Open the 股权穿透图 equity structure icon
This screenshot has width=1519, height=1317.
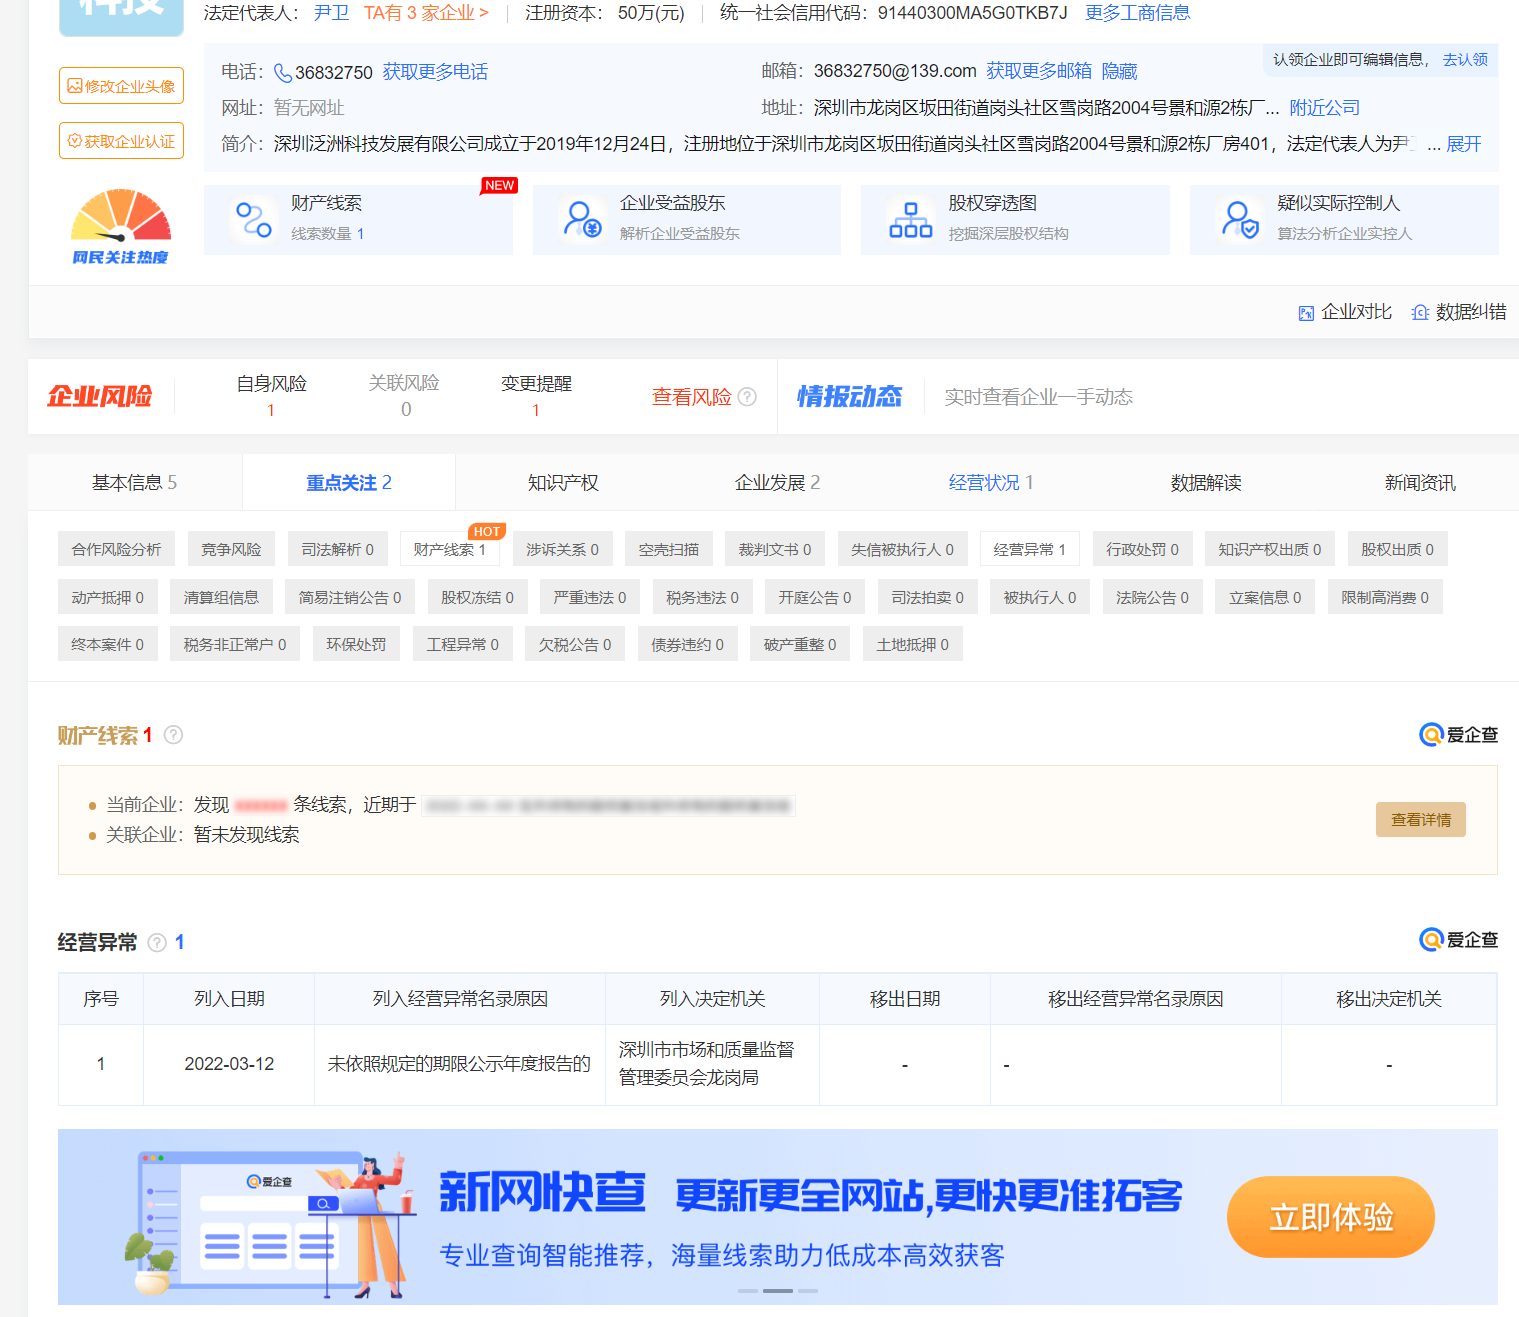pos(910,219)
